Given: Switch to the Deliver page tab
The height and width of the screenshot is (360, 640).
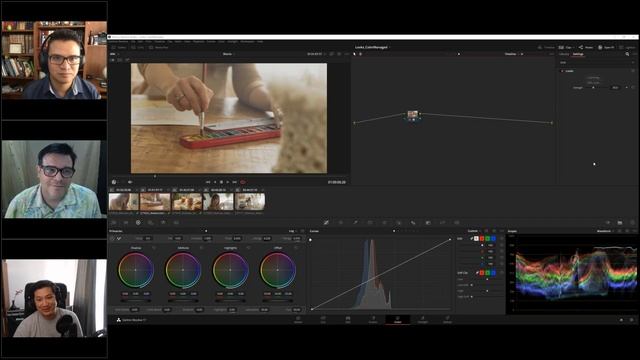Looking at the screenshot, I should click(447, 320).
